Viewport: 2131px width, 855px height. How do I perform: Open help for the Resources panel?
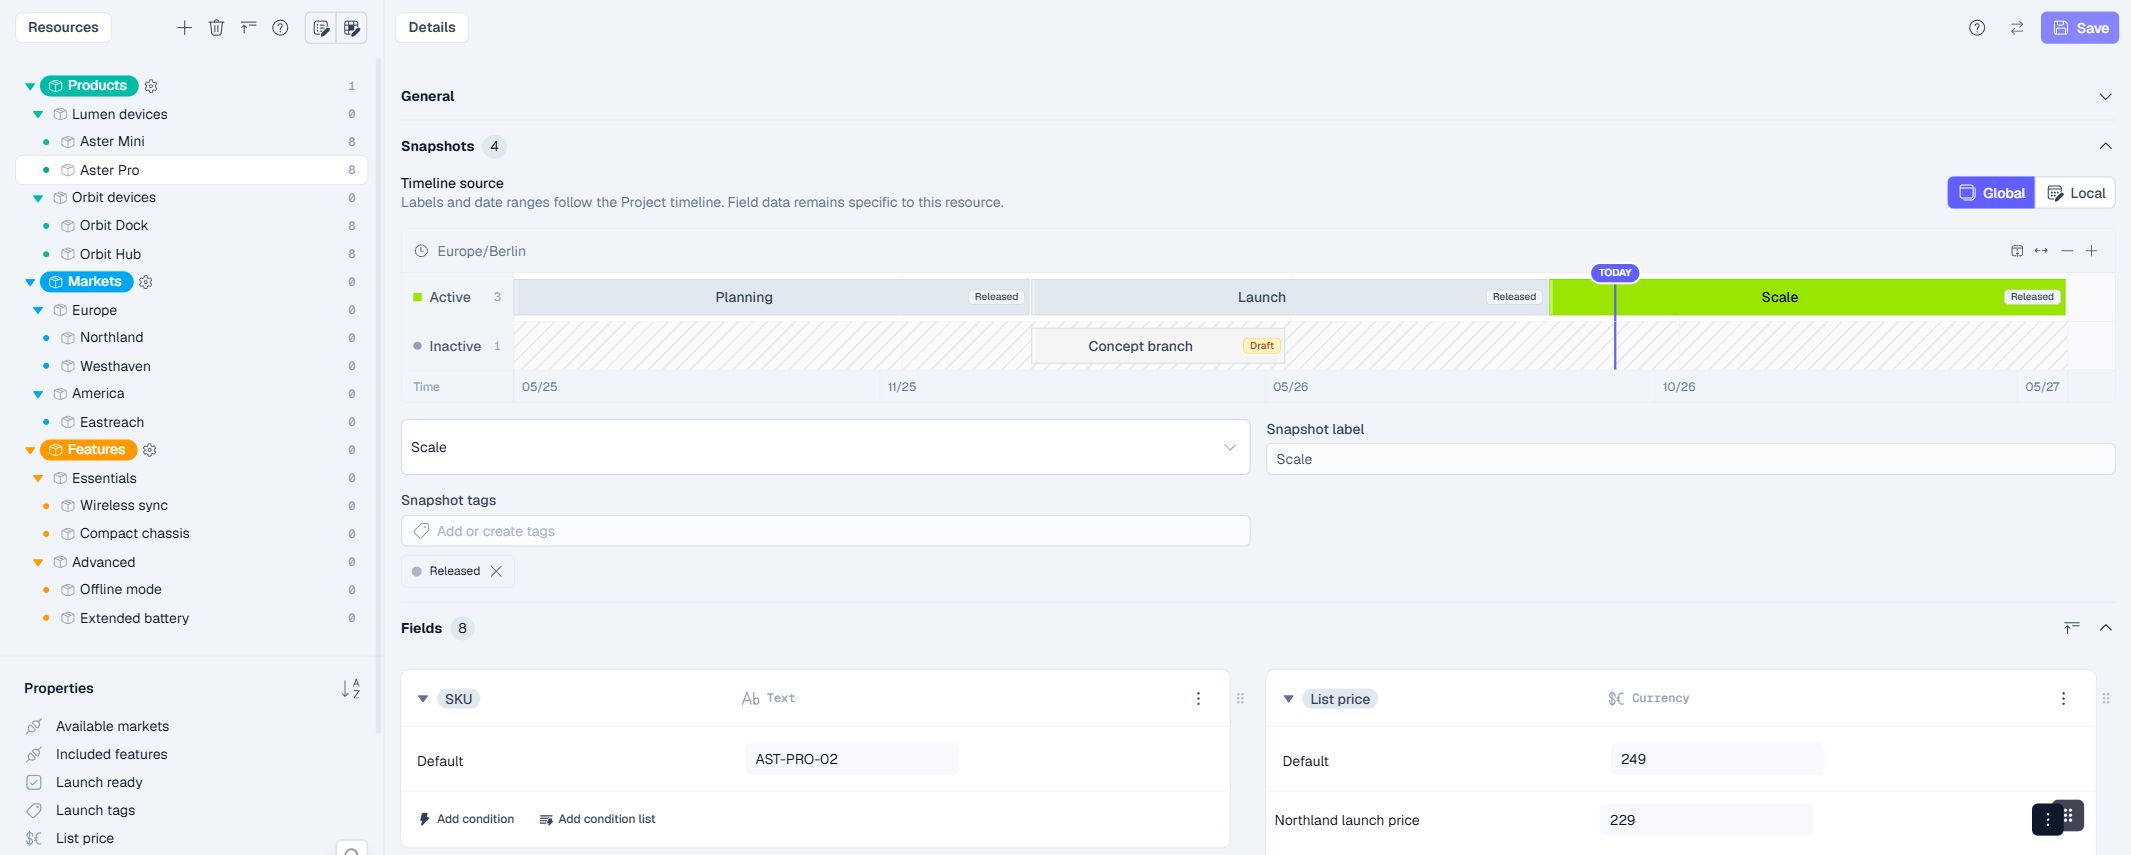point(280,28)
